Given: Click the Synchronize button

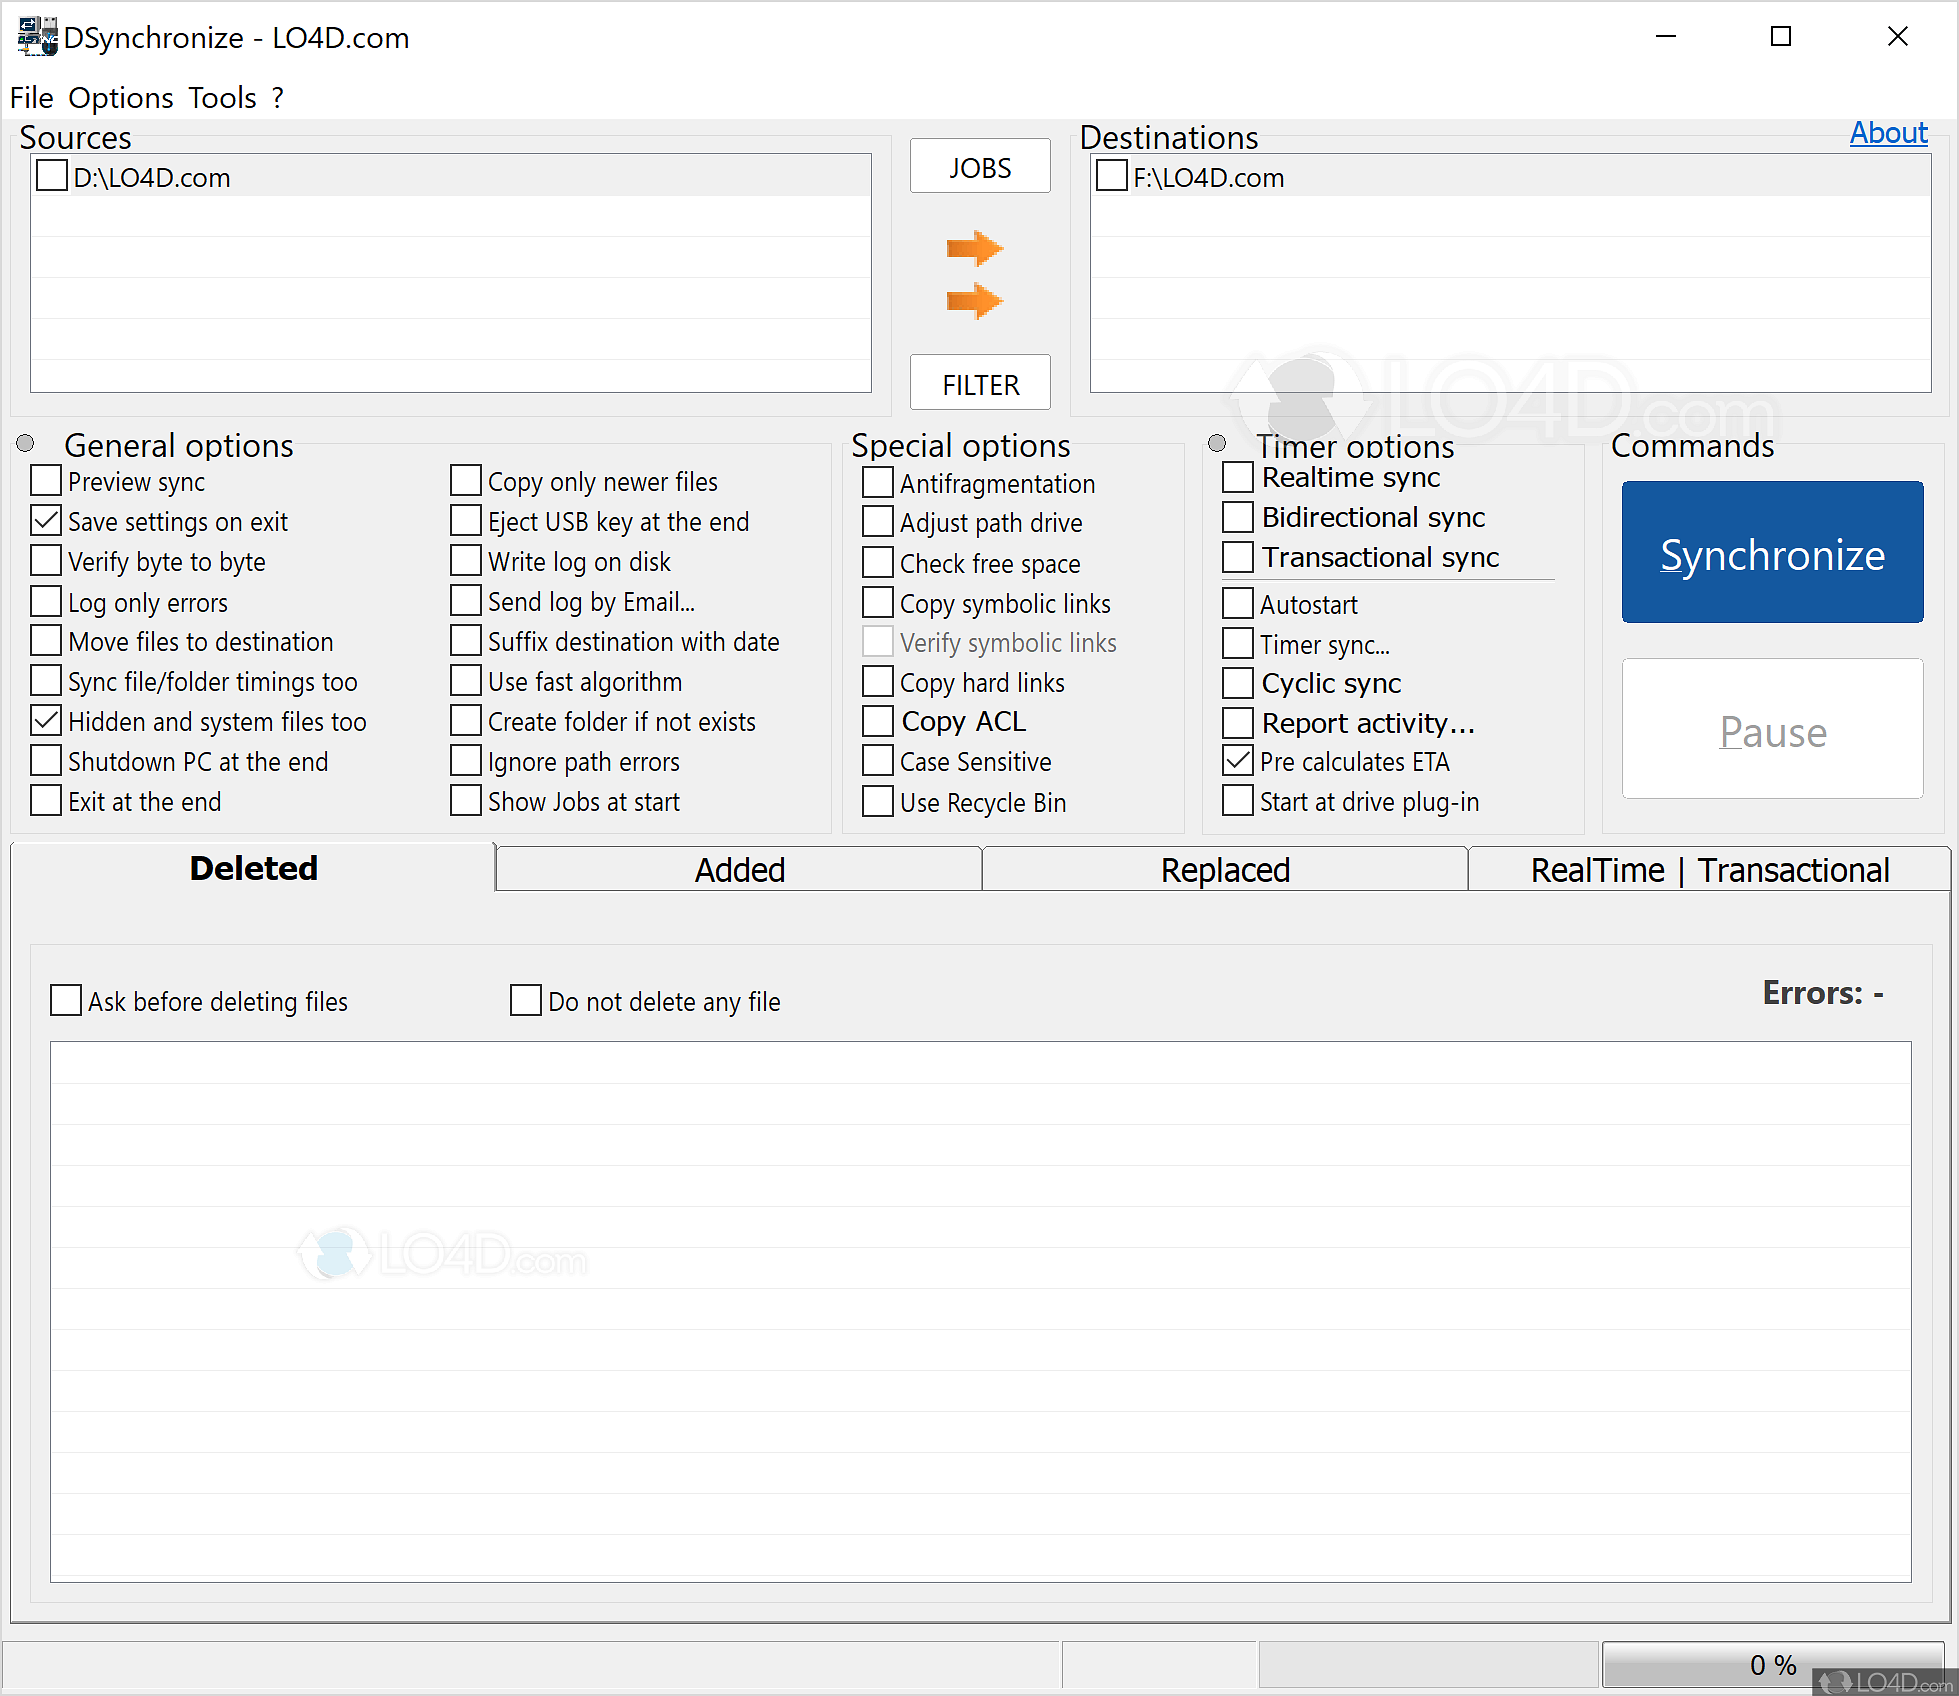Looking at the screenshot, I should tap(1772, 553).
